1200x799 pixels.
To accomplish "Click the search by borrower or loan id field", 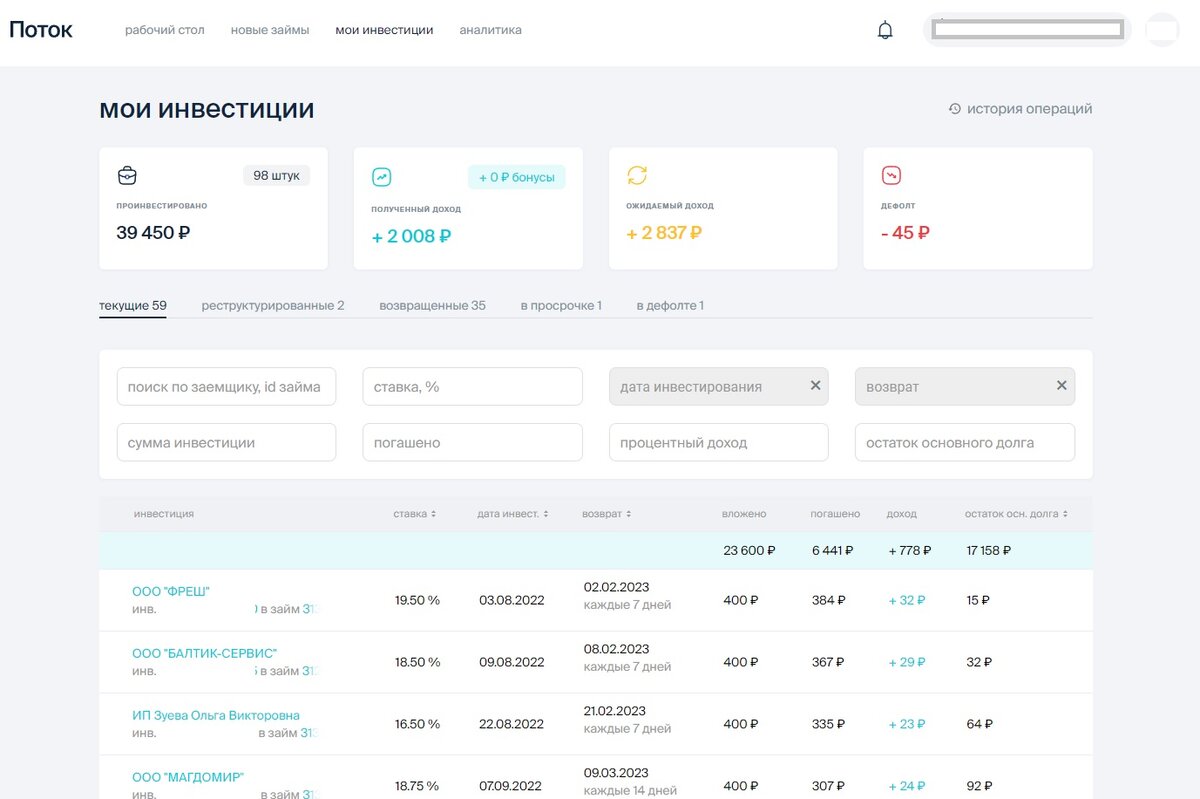I will point(226,387).
